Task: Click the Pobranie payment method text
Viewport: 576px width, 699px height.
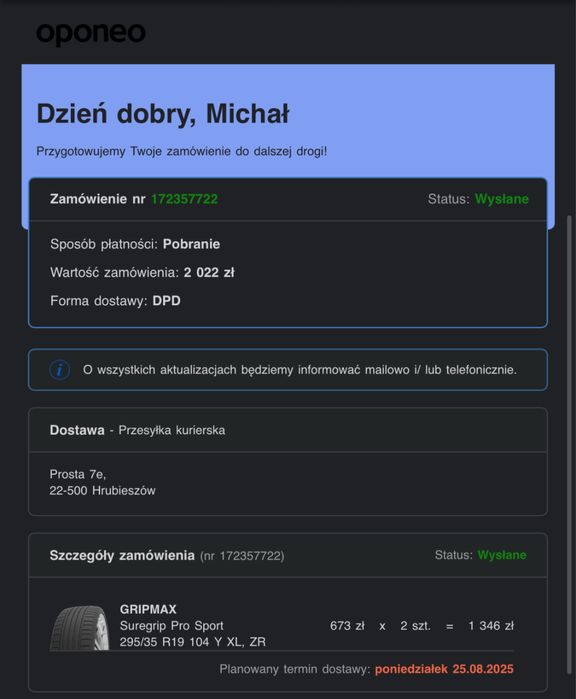Action: tap(191, 244)
